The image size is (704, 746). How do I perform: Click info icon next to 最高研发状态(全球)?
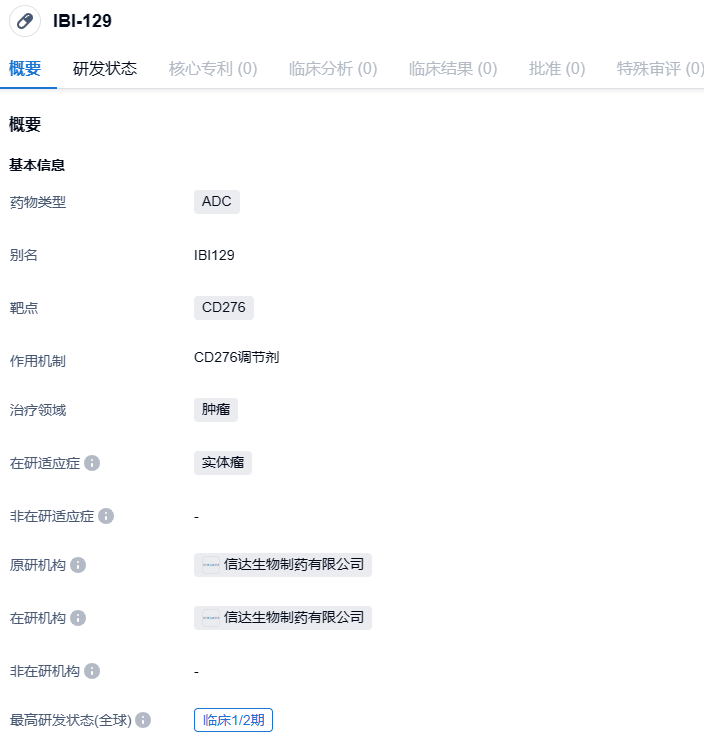tap(143, 720)
